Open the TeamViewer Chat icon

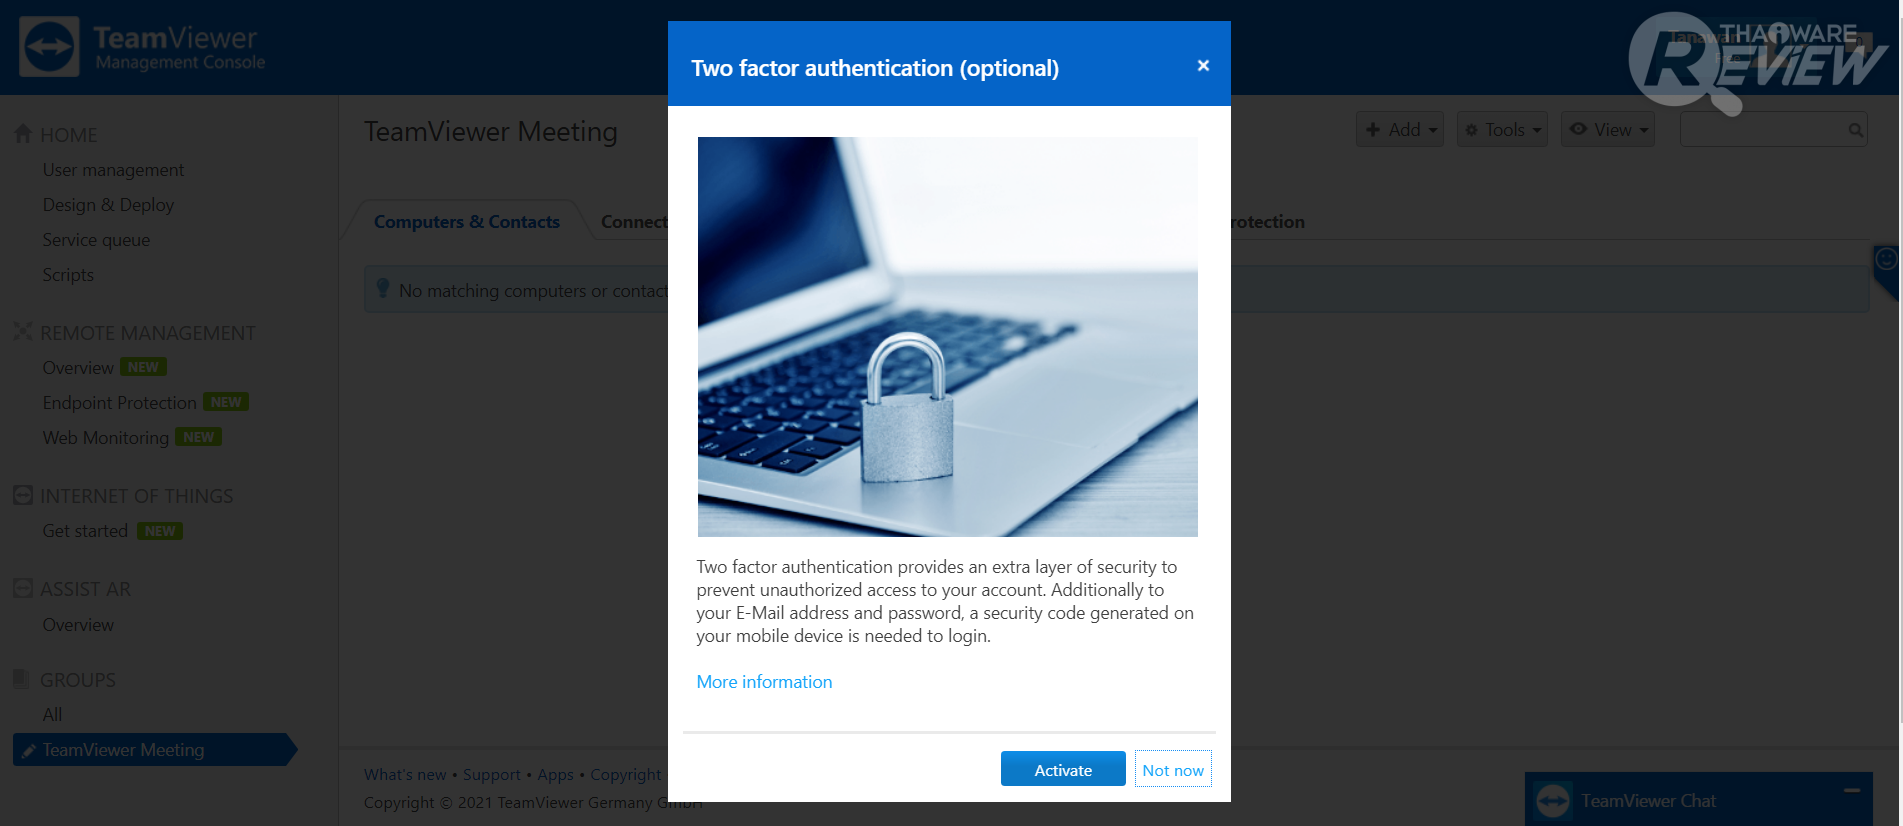tap(1553, 800)
